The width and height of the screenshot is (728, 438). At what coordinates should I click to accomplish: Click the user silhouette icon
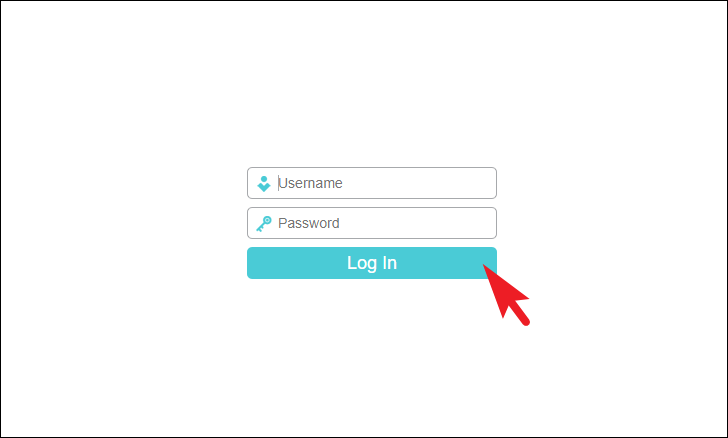pos(264,184)
